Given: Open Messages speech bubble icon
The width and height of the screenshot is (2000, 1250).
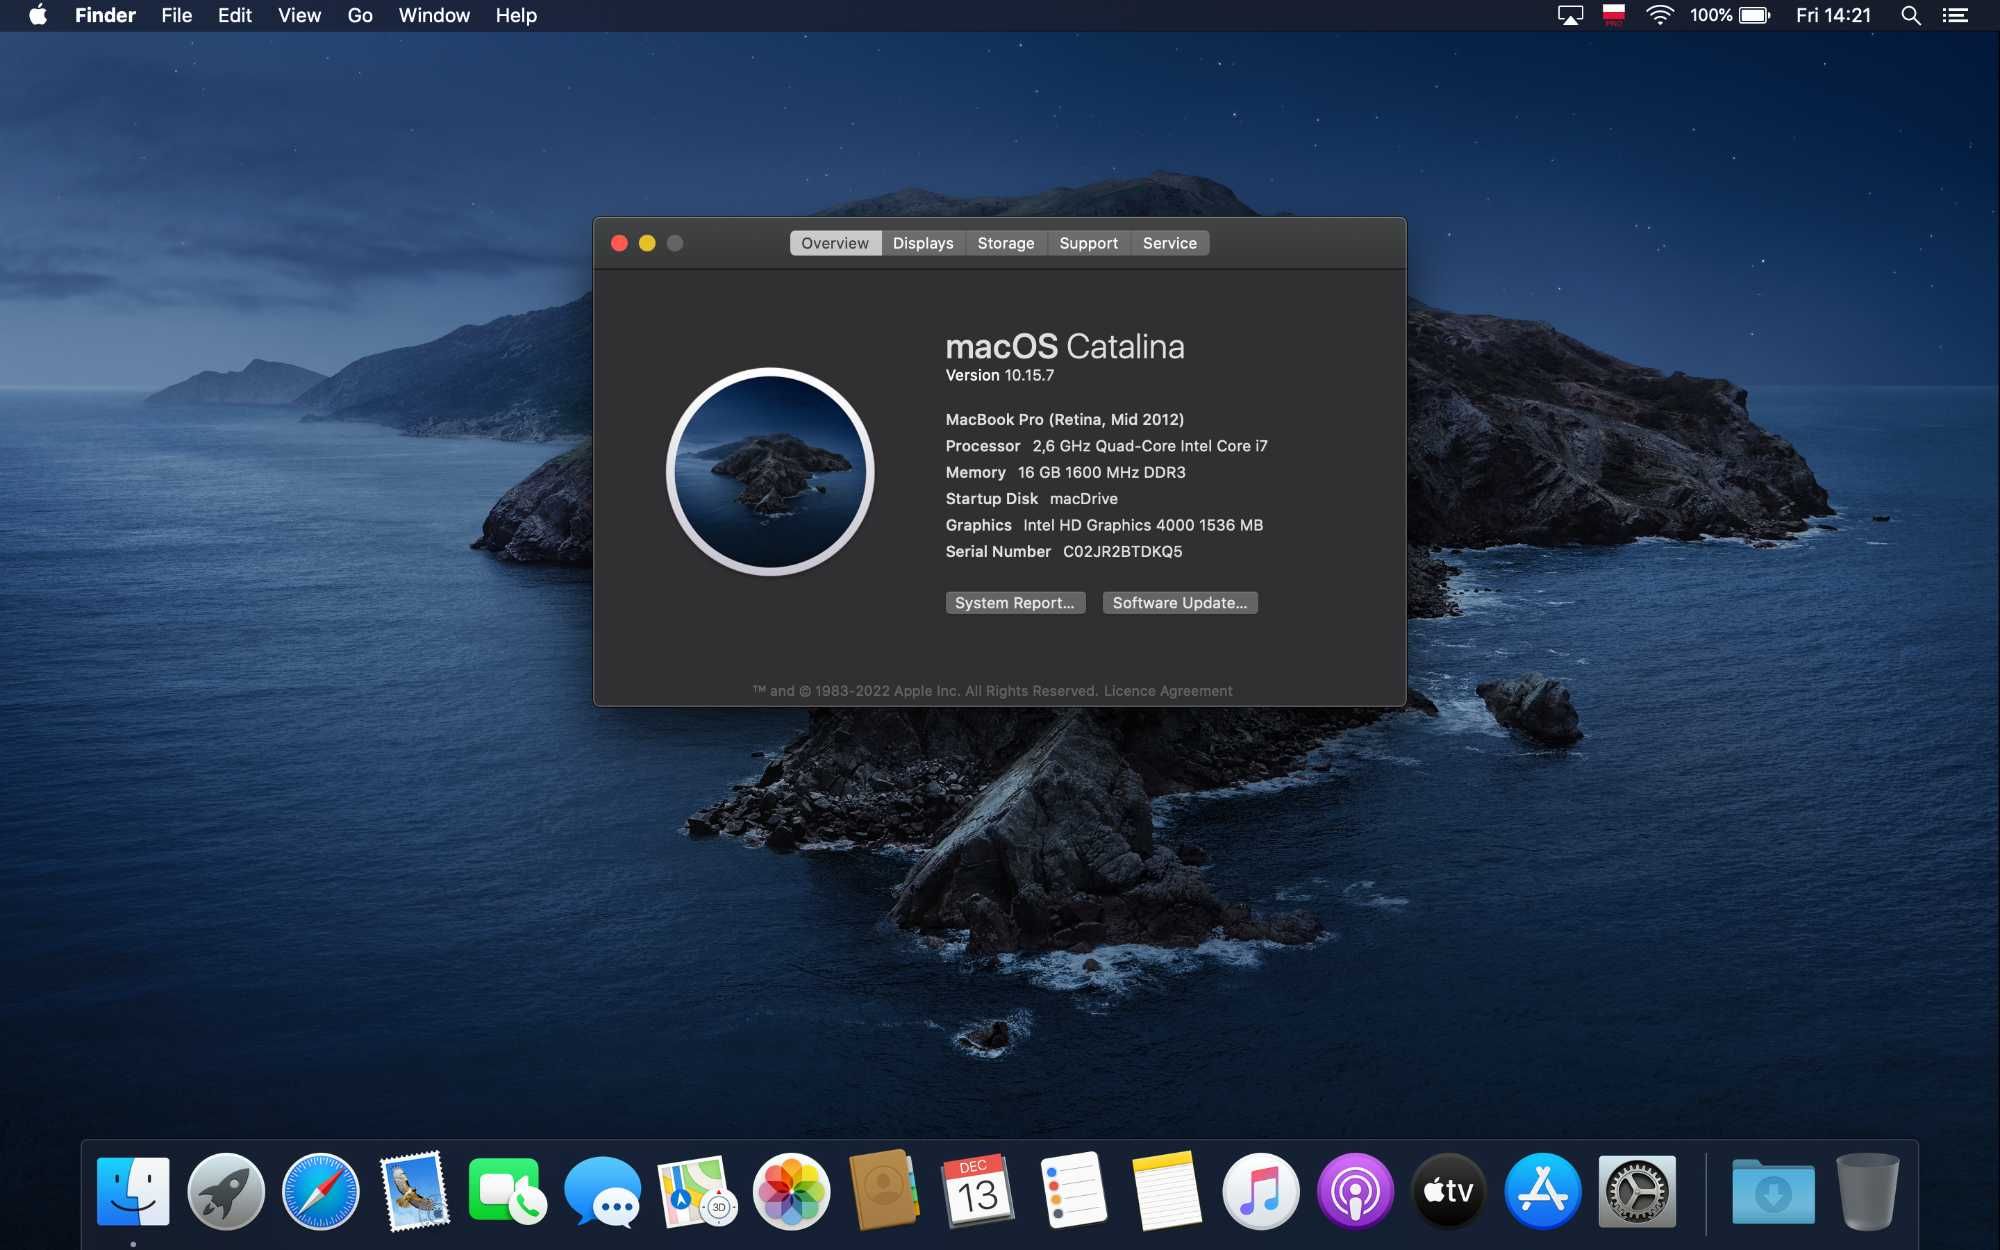Looking at the screenshot, I should 602,1191.
